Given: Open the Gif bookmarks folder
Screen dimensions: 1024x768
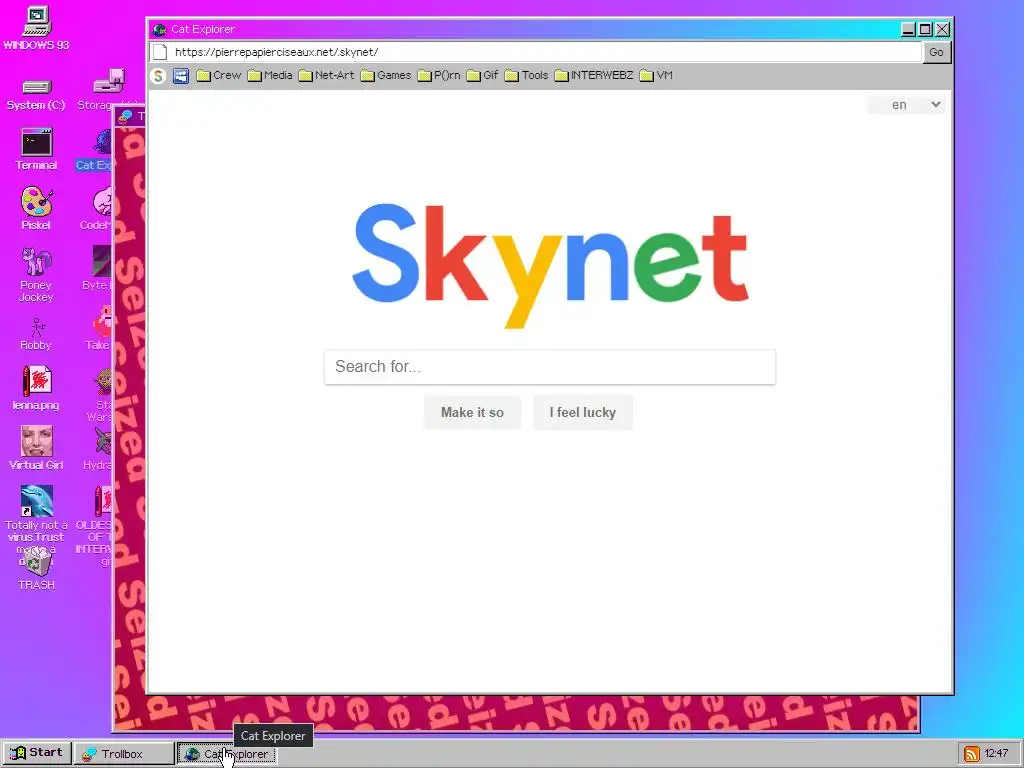Looking at the screenshot, I should coord(483,75).
